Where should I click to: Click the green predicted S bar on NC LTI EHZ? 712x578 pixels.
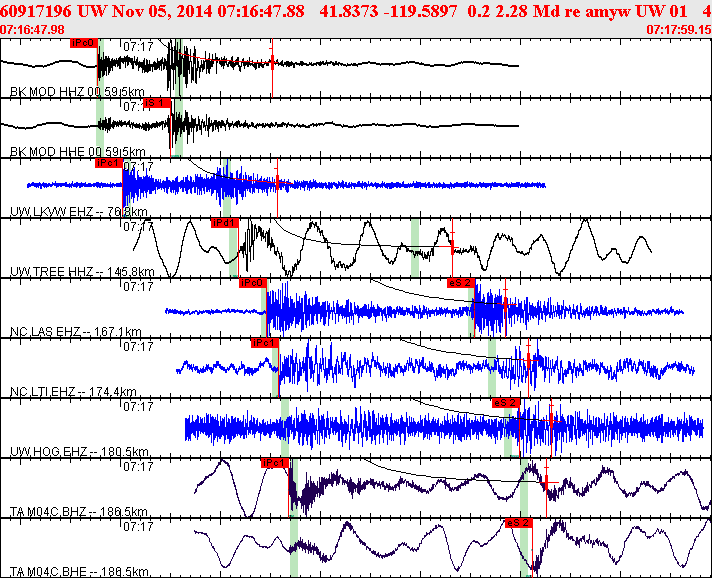click(492, 367)
